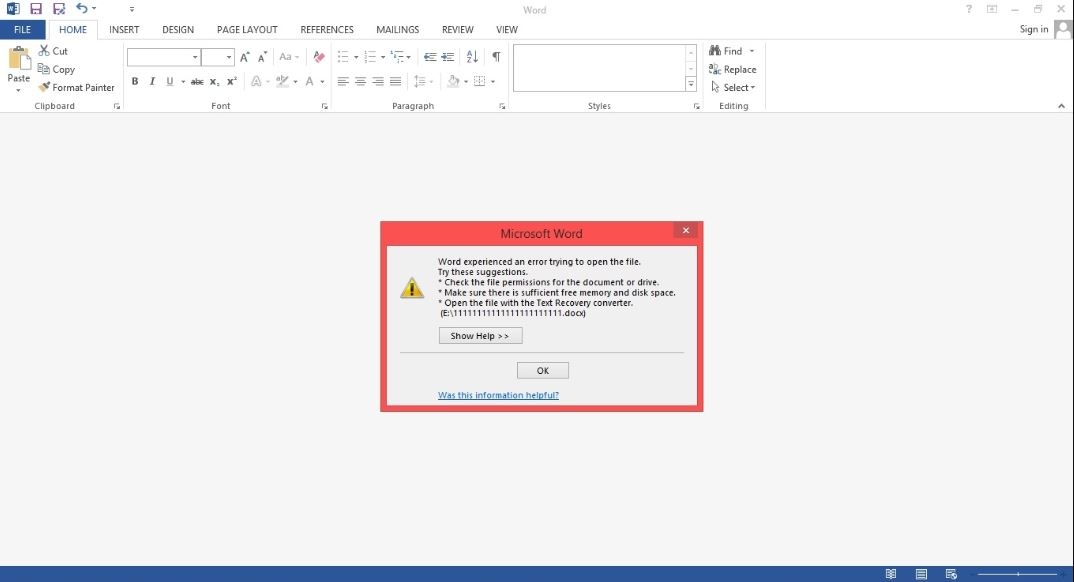Open the Select dropdown in Editing
The height and width of the screenshot is (582, 1074).
(733, 88)
